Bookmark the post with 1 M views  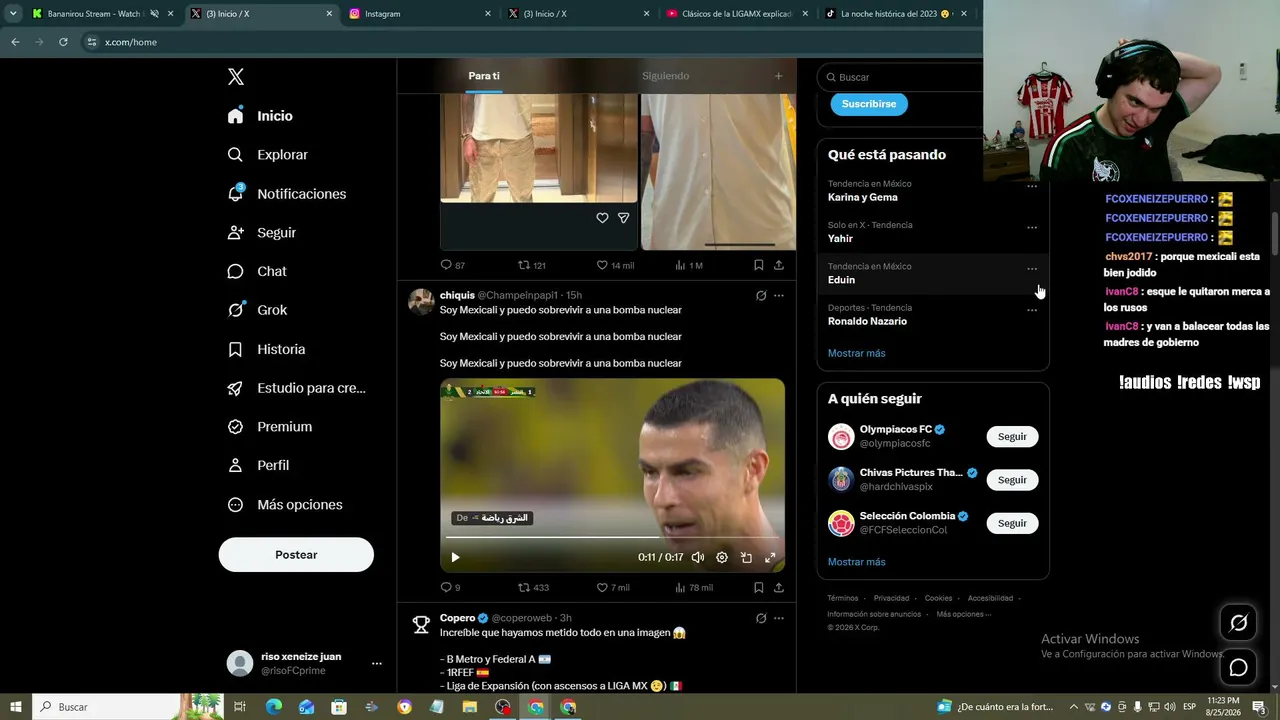point(758,265)
